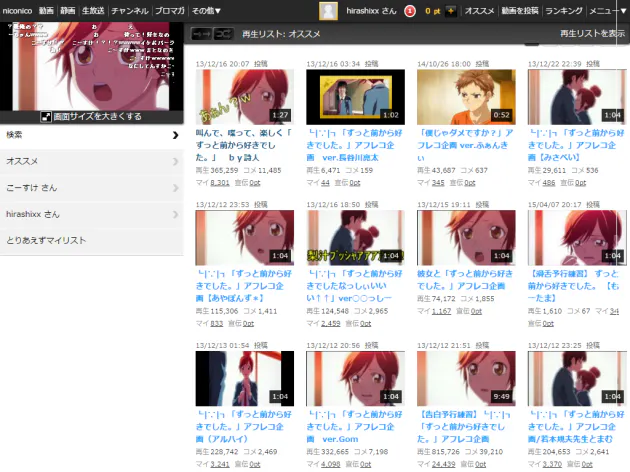Click the enlarge screen size icon

coord(46,117)
